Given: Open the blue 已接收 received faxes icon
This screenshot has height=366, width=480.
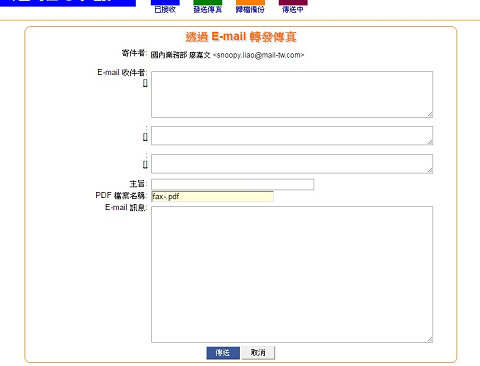Looking at the screenshot, I should pos(165,6).
